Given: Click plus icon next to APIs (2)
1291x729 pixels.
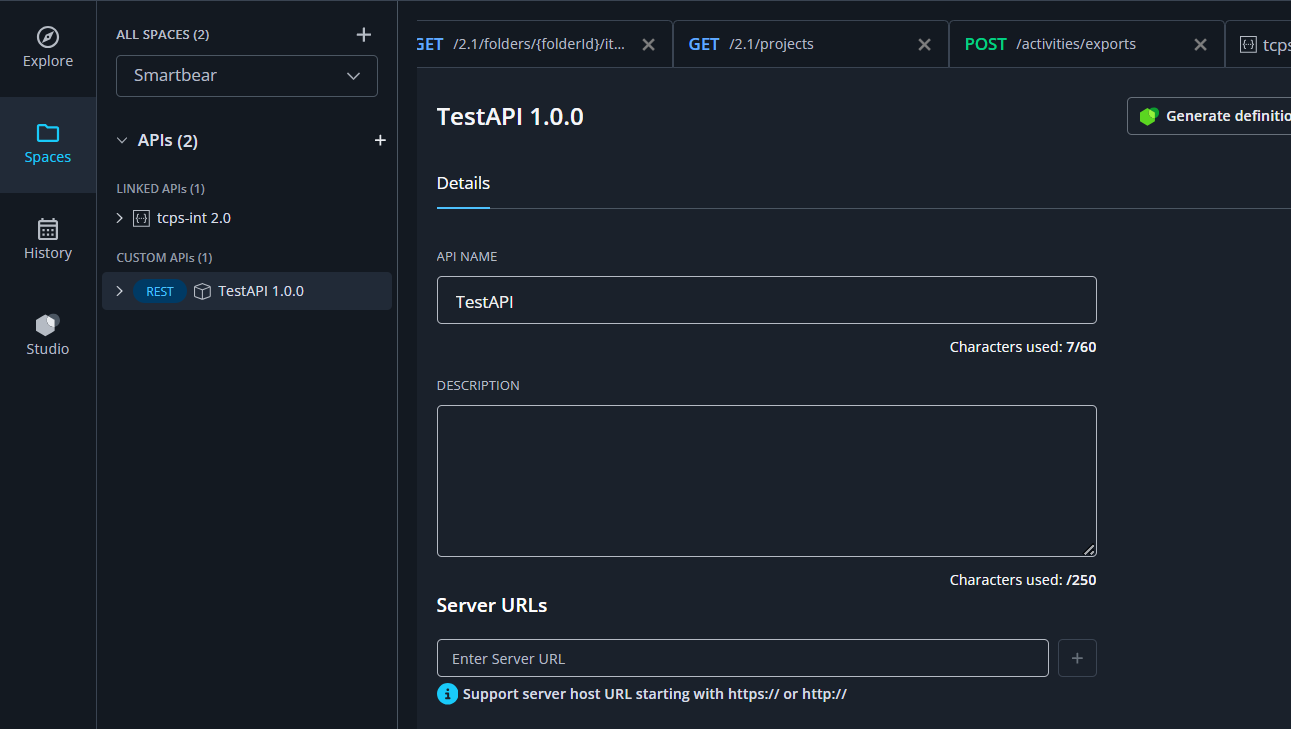Looking at the screenshot, I should [380, 141].
